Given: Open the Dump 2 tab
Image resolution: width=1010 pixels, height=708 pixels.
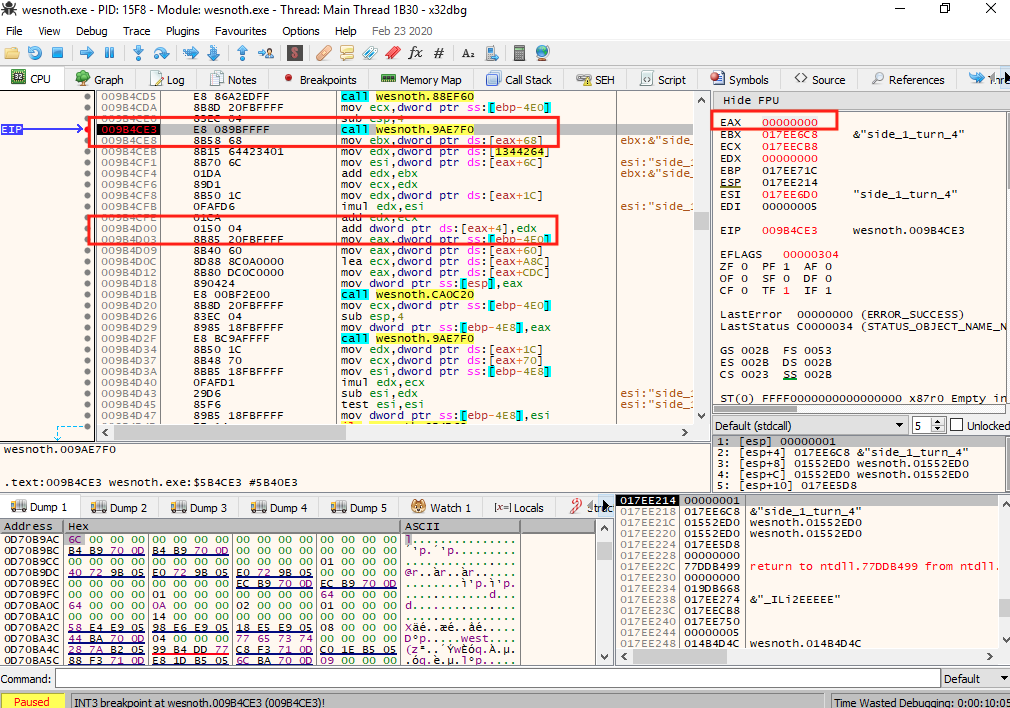Looking at the screenshot, I should tap(120, 508).
